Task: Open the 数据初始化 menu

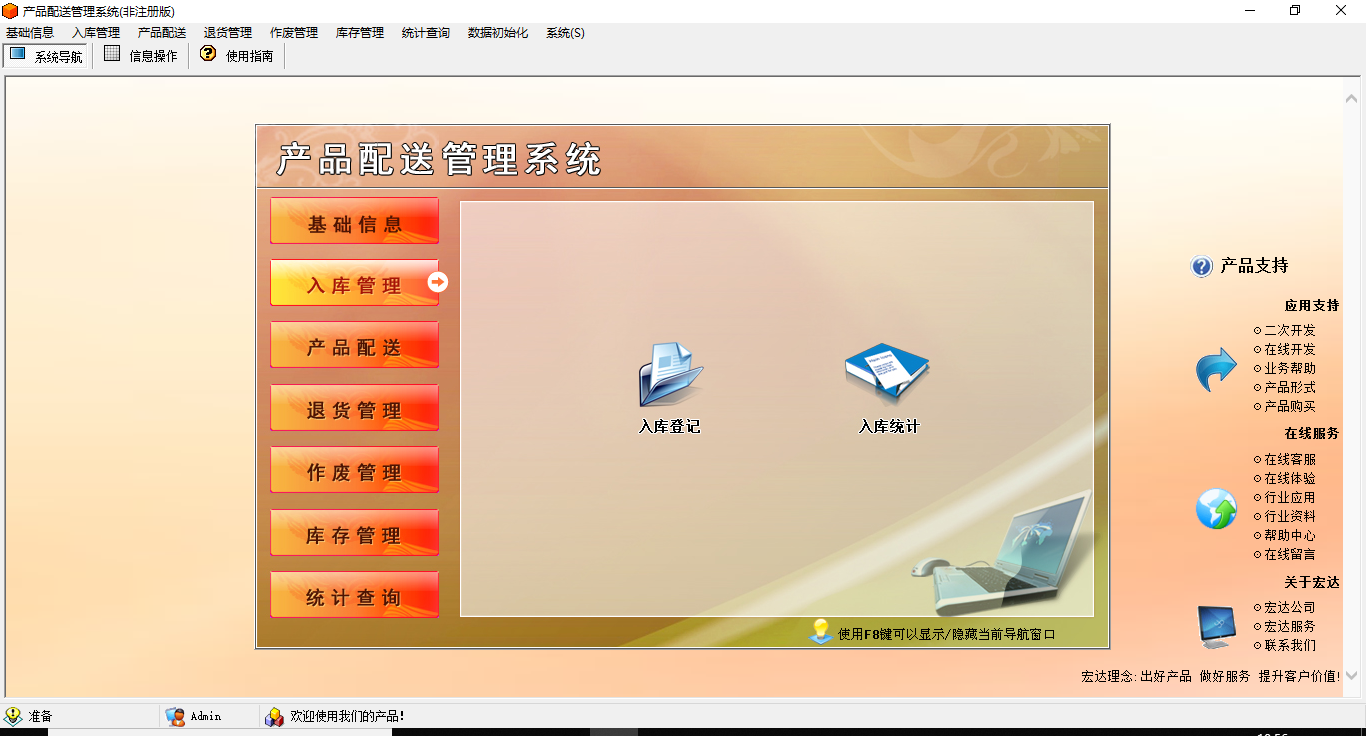Action: coord(498,33)
